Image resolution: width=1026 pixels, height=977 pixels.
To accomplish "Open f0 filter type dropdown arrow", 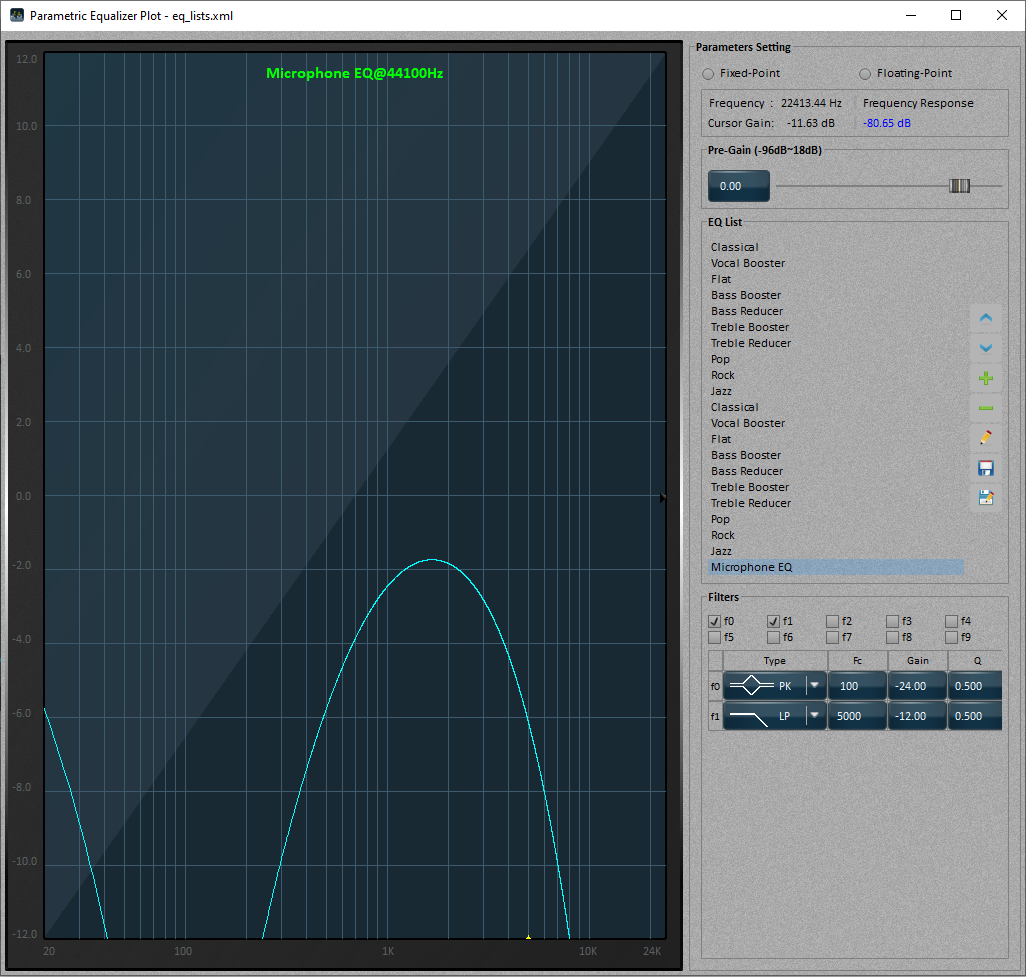I will (815, 686).
